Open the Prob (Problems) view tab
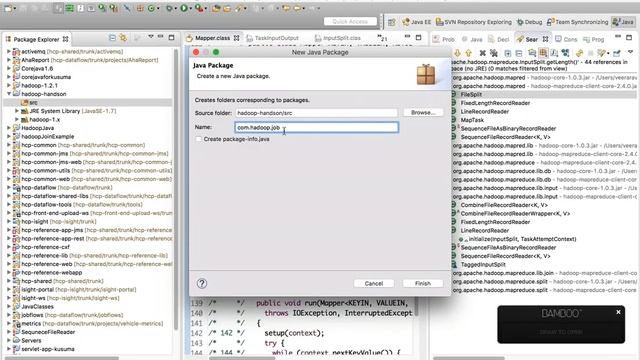The width and height of the screenshot is (640, 360). (x=444, y=39)
